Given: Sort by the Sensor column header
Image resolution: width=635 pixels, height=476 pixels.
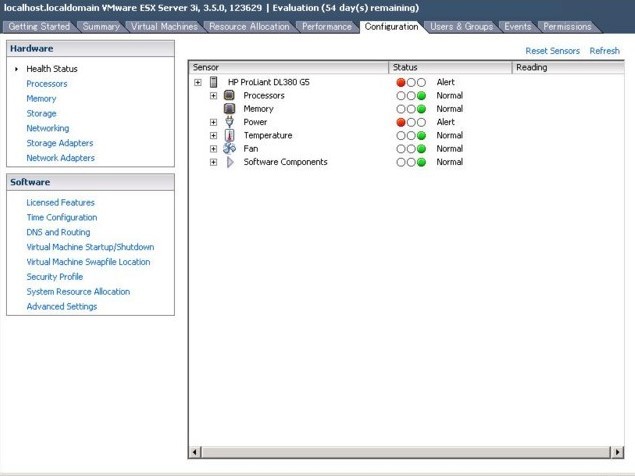Looking at the screenshot, I should click(x=289, y=68).
